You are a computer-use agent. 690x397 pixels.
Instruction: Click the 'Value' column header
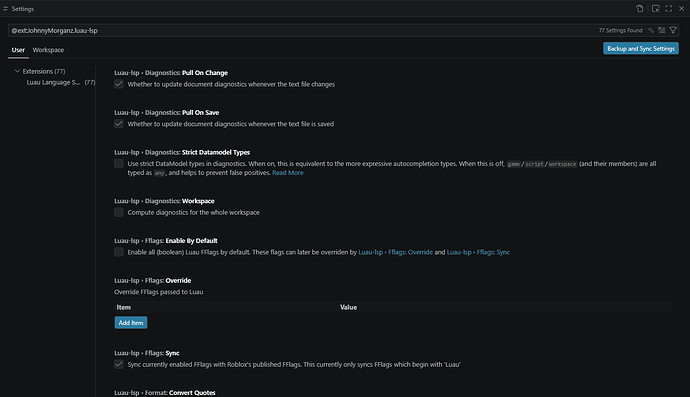[348, 307]
